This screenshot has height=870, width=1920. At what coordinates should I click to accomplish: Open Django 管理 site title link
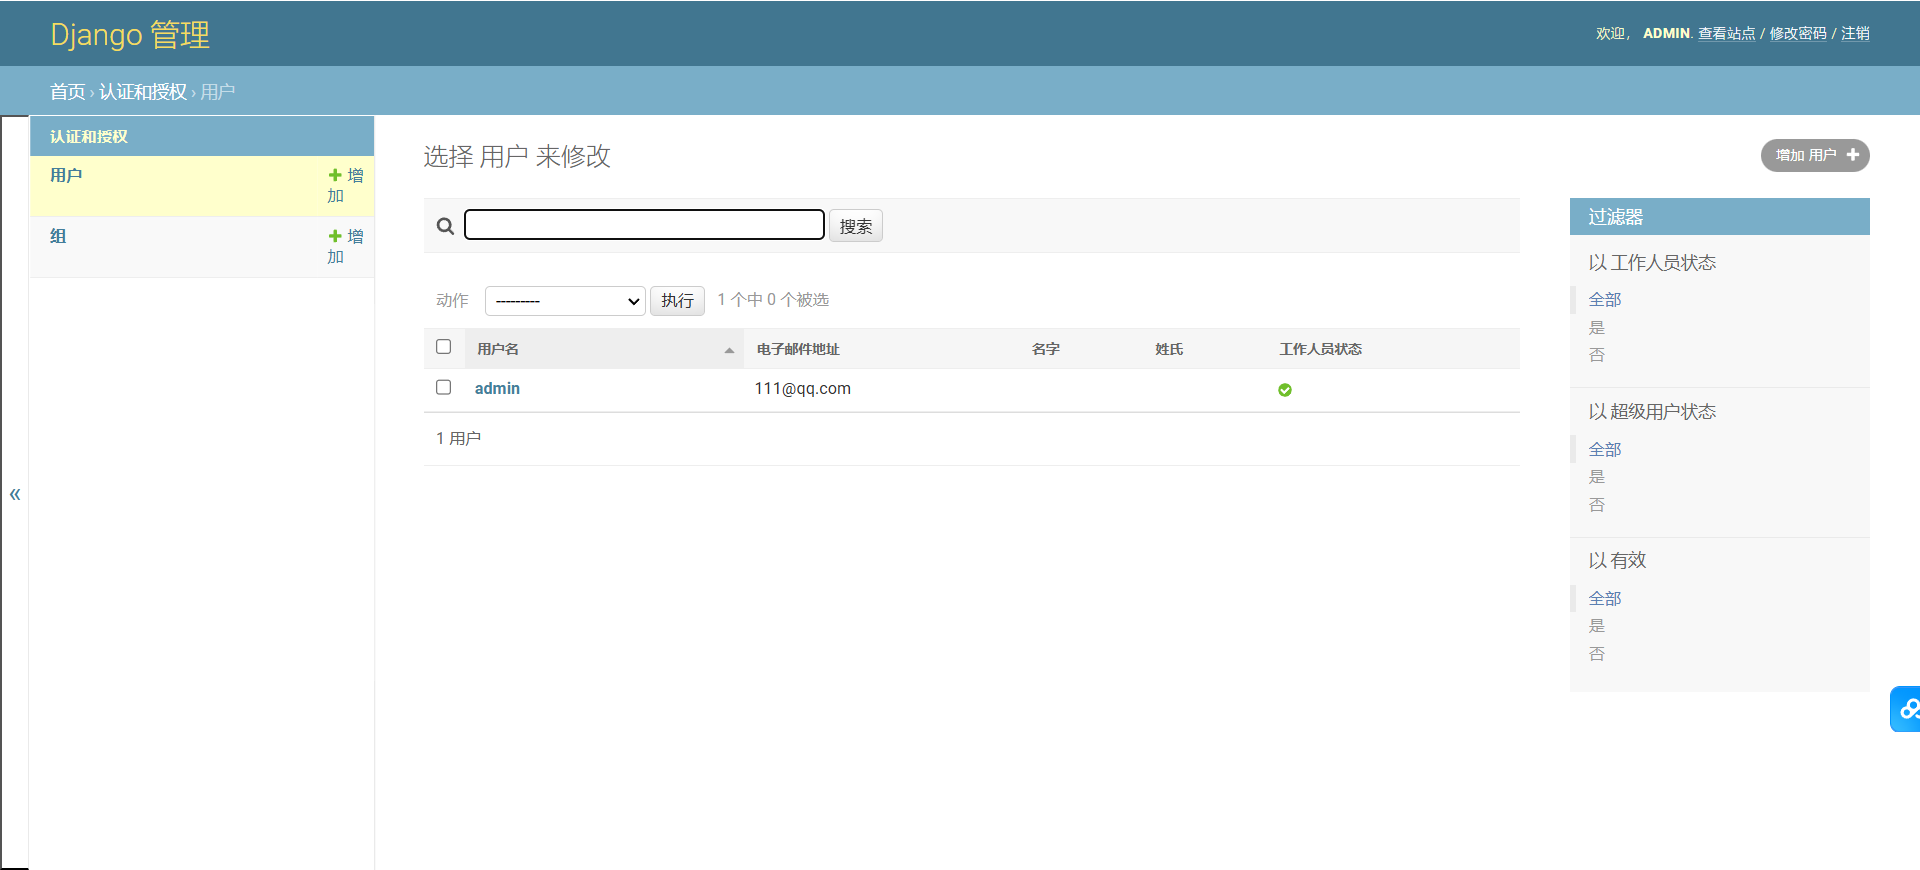pyautogui.click(x=130, y=35)
